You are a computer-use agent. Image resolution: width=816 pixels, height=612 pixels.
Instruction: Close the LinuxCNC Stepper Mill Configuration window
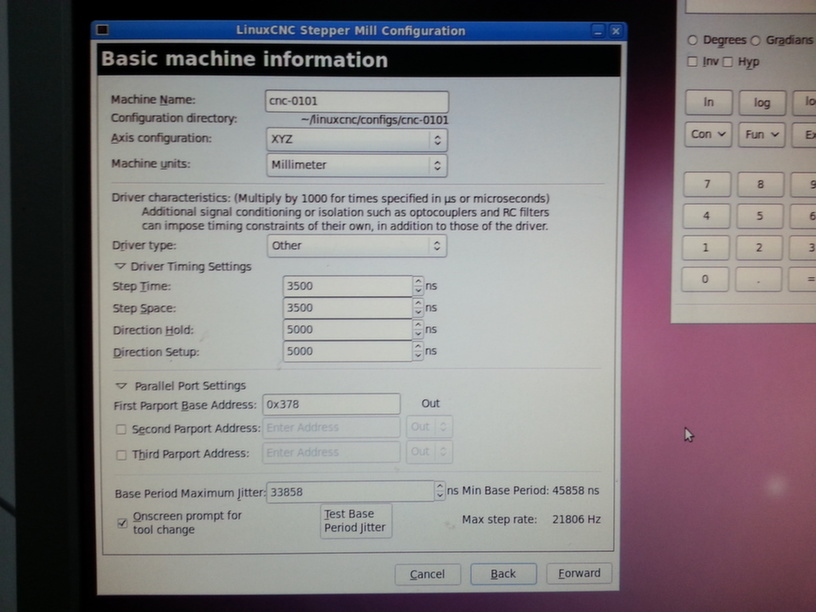click(616, 31)
